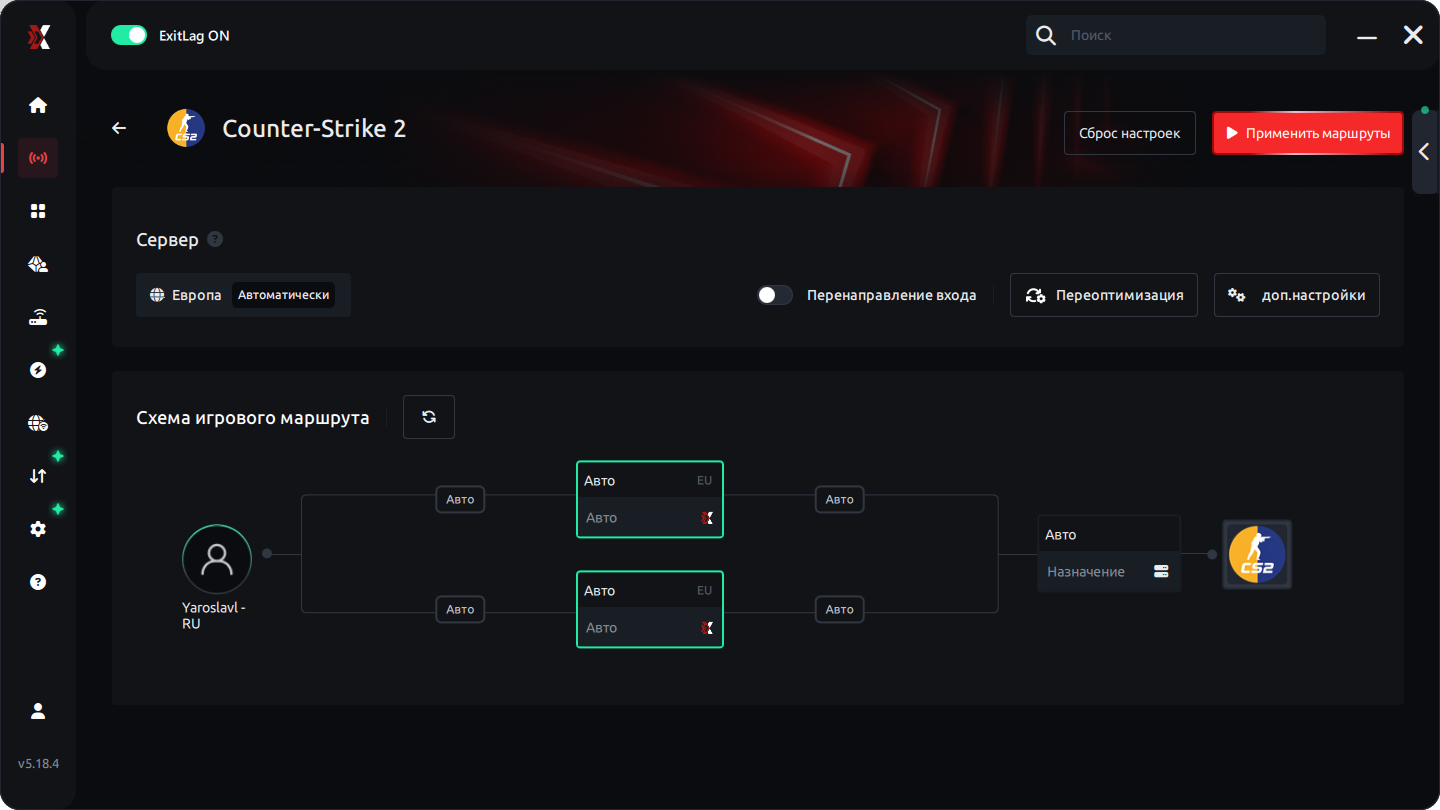Open the game library sidebar icon below the grid
The width and height of the screenshot is (1440, 810).
tap(38, 264)
